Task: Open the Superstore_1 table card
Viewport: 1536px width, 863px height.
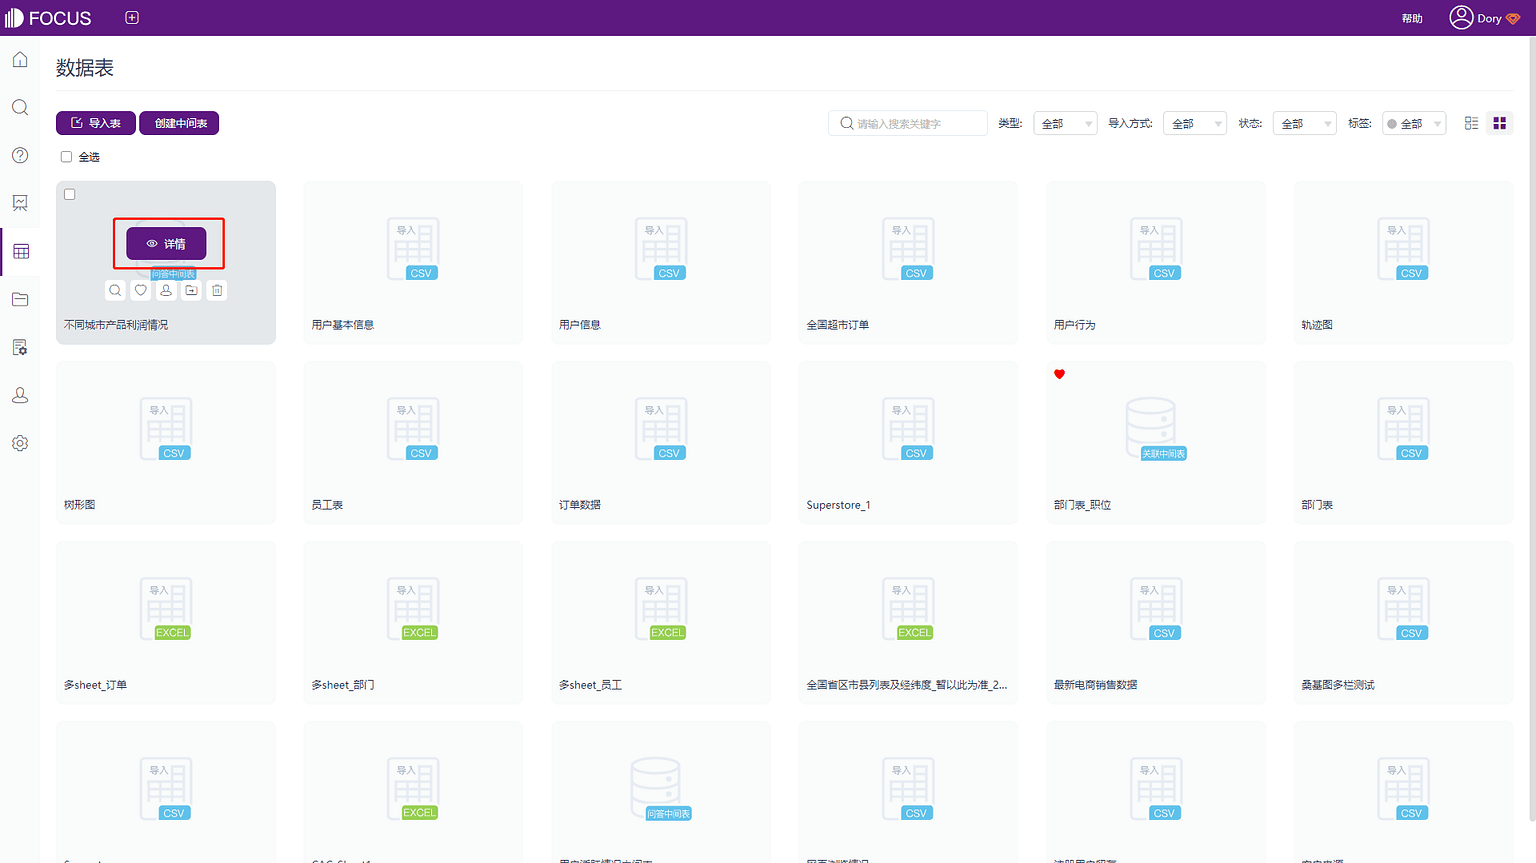Action: [908, 442]
